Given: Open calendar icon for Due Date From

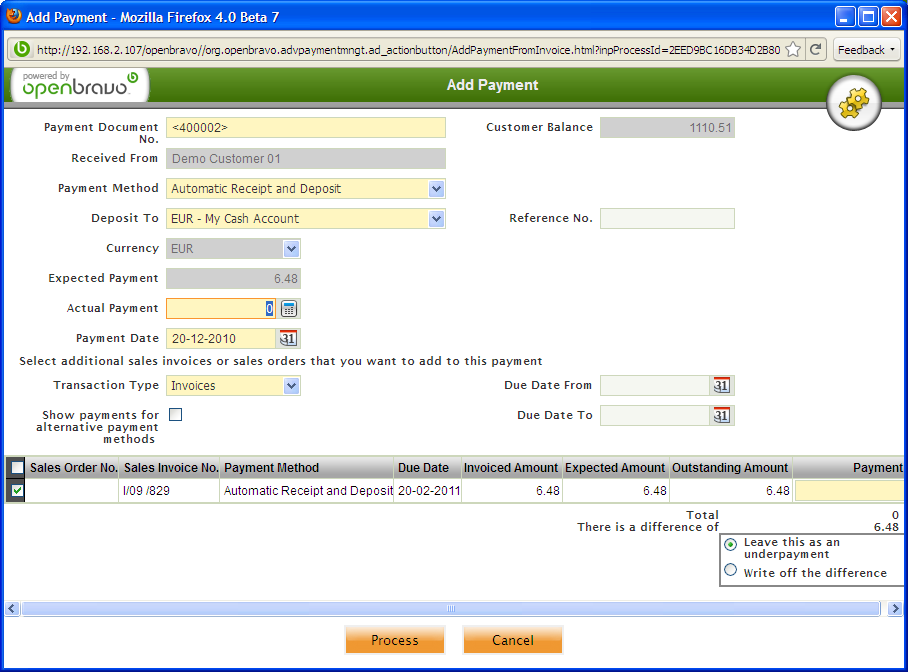Looking at the screenshot, I should click(722, 386).
